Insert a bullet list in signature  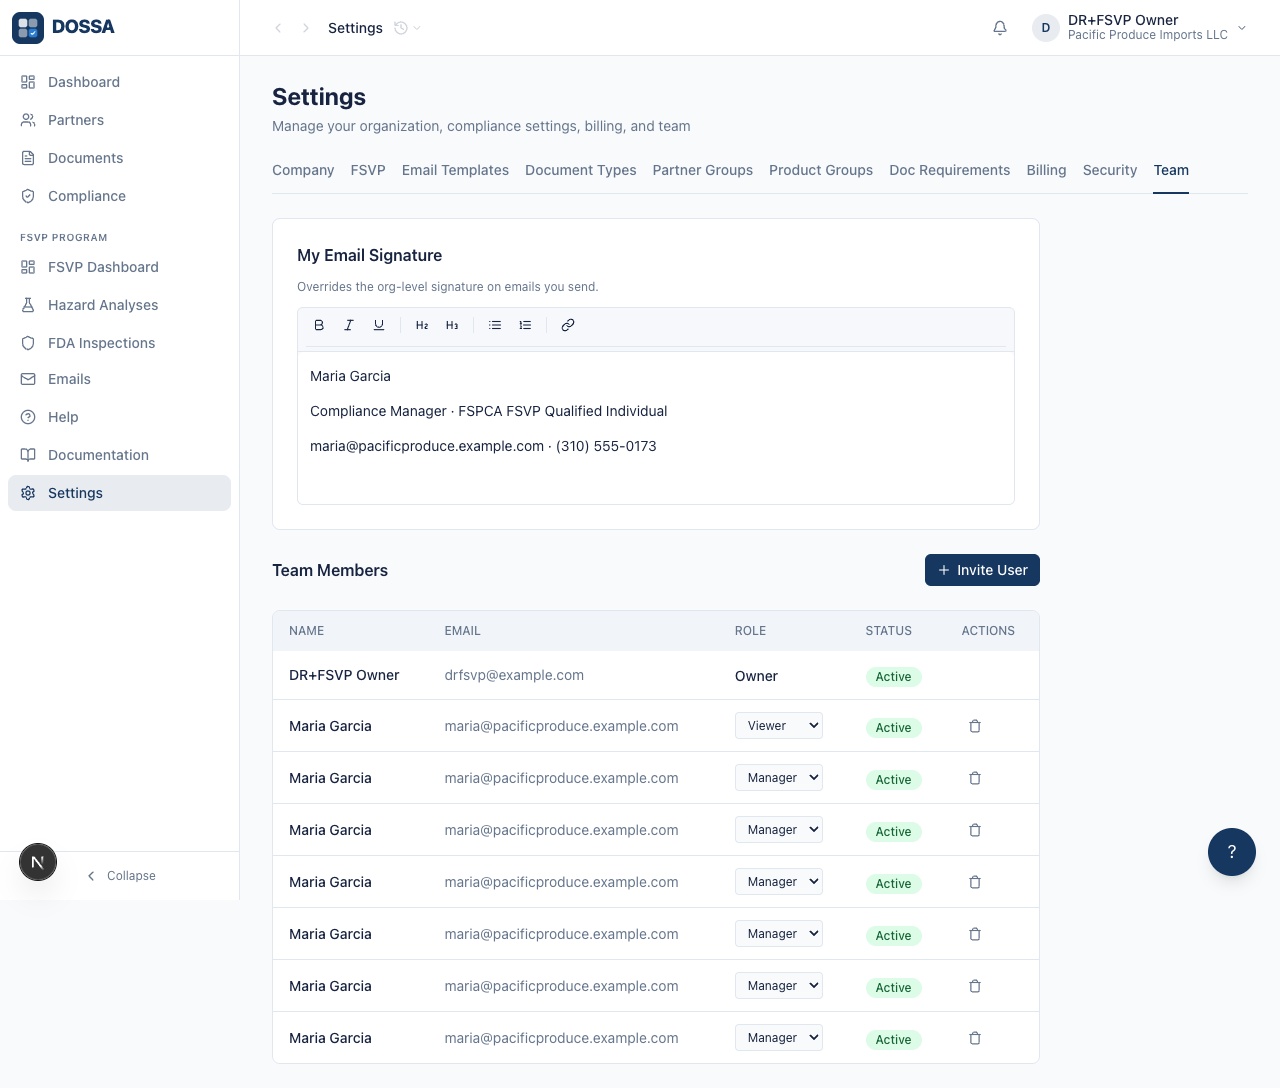pyautogui.click(x=495, y=325)
